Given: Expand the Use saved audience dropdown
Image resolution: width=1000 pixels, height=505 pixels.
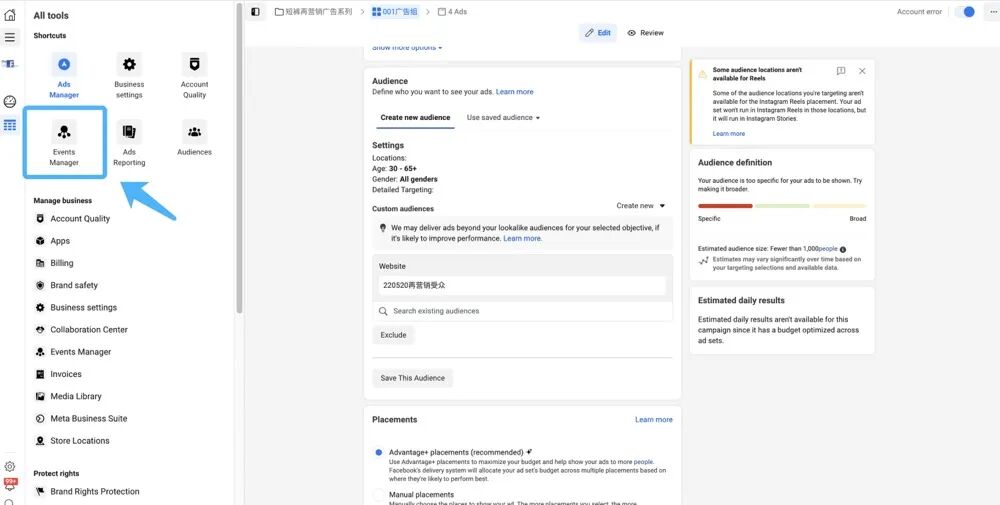Looking at the screenshot, I should coord(503,117).
